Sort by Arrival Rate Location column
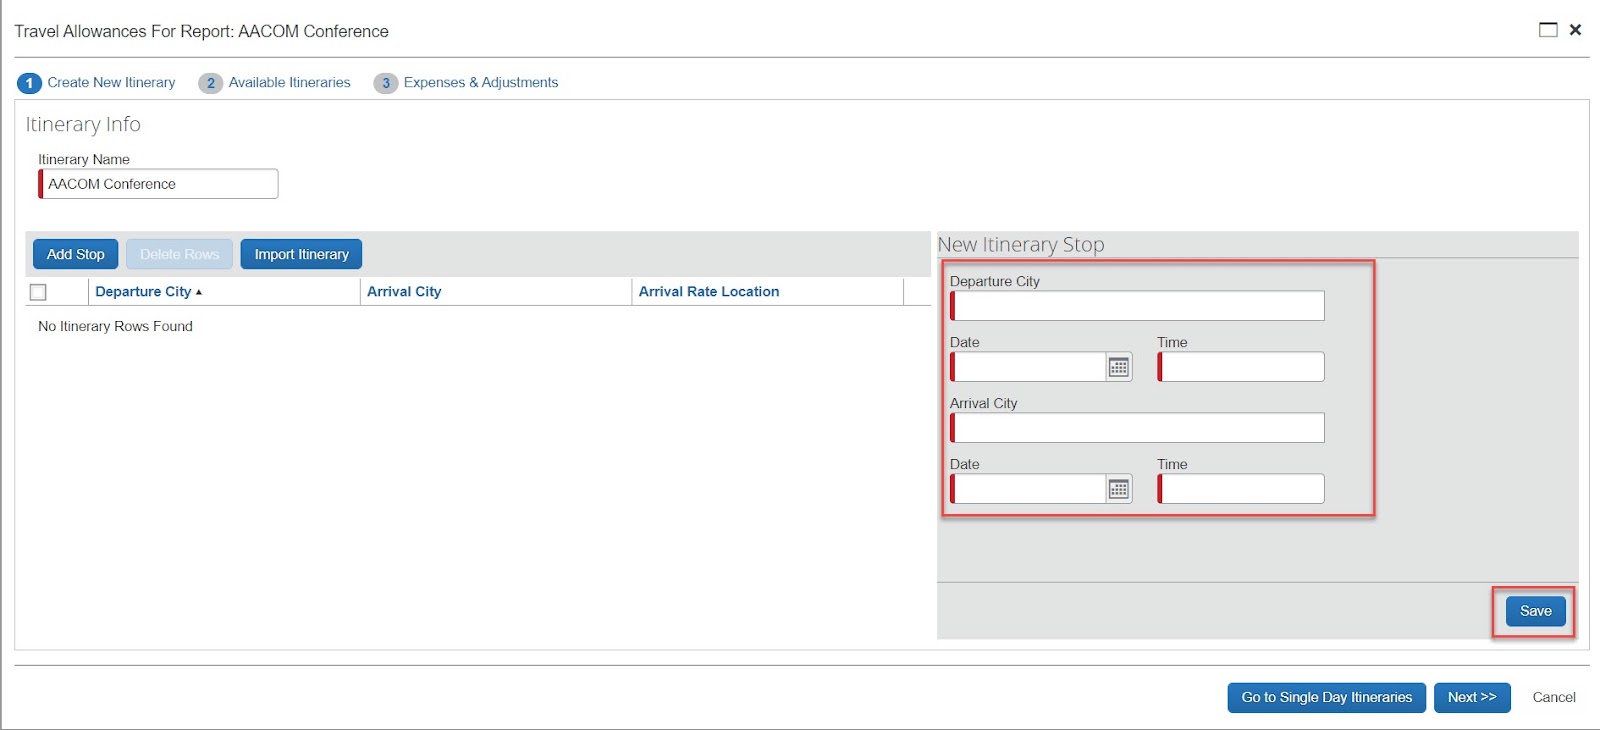This screenshot has width=1600, height=730. pos(708,292)
